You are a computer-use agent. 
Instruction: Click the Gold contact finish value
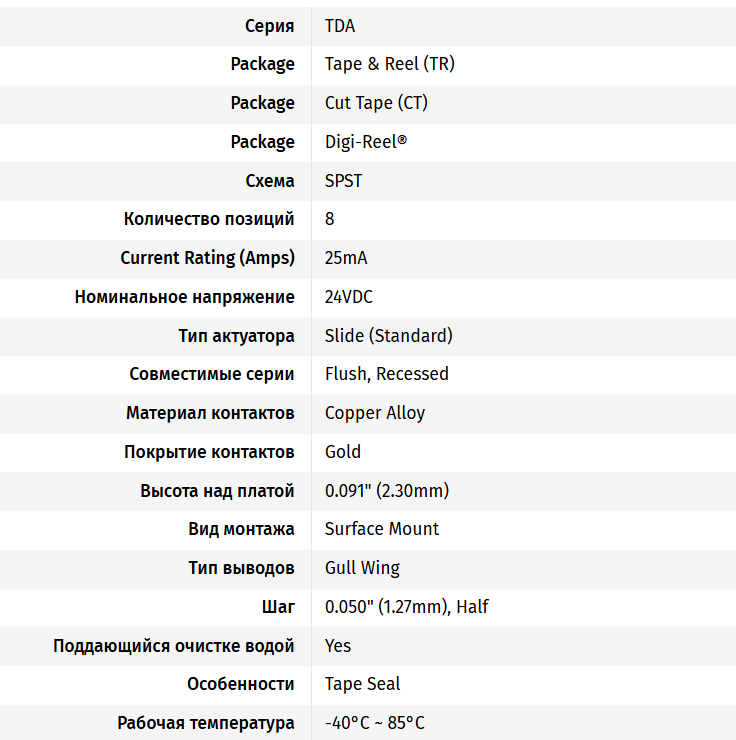[343, 452]
